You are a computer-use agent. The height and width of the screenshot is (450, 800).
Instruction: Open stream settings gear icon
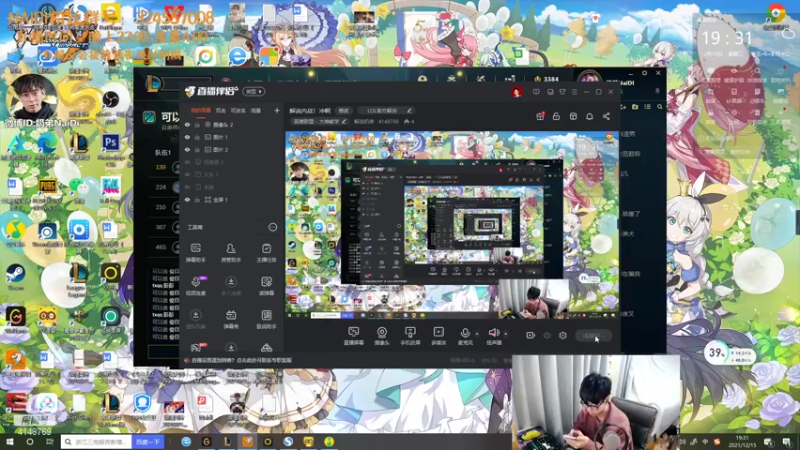pyautogui.click(x=563, y=336)
